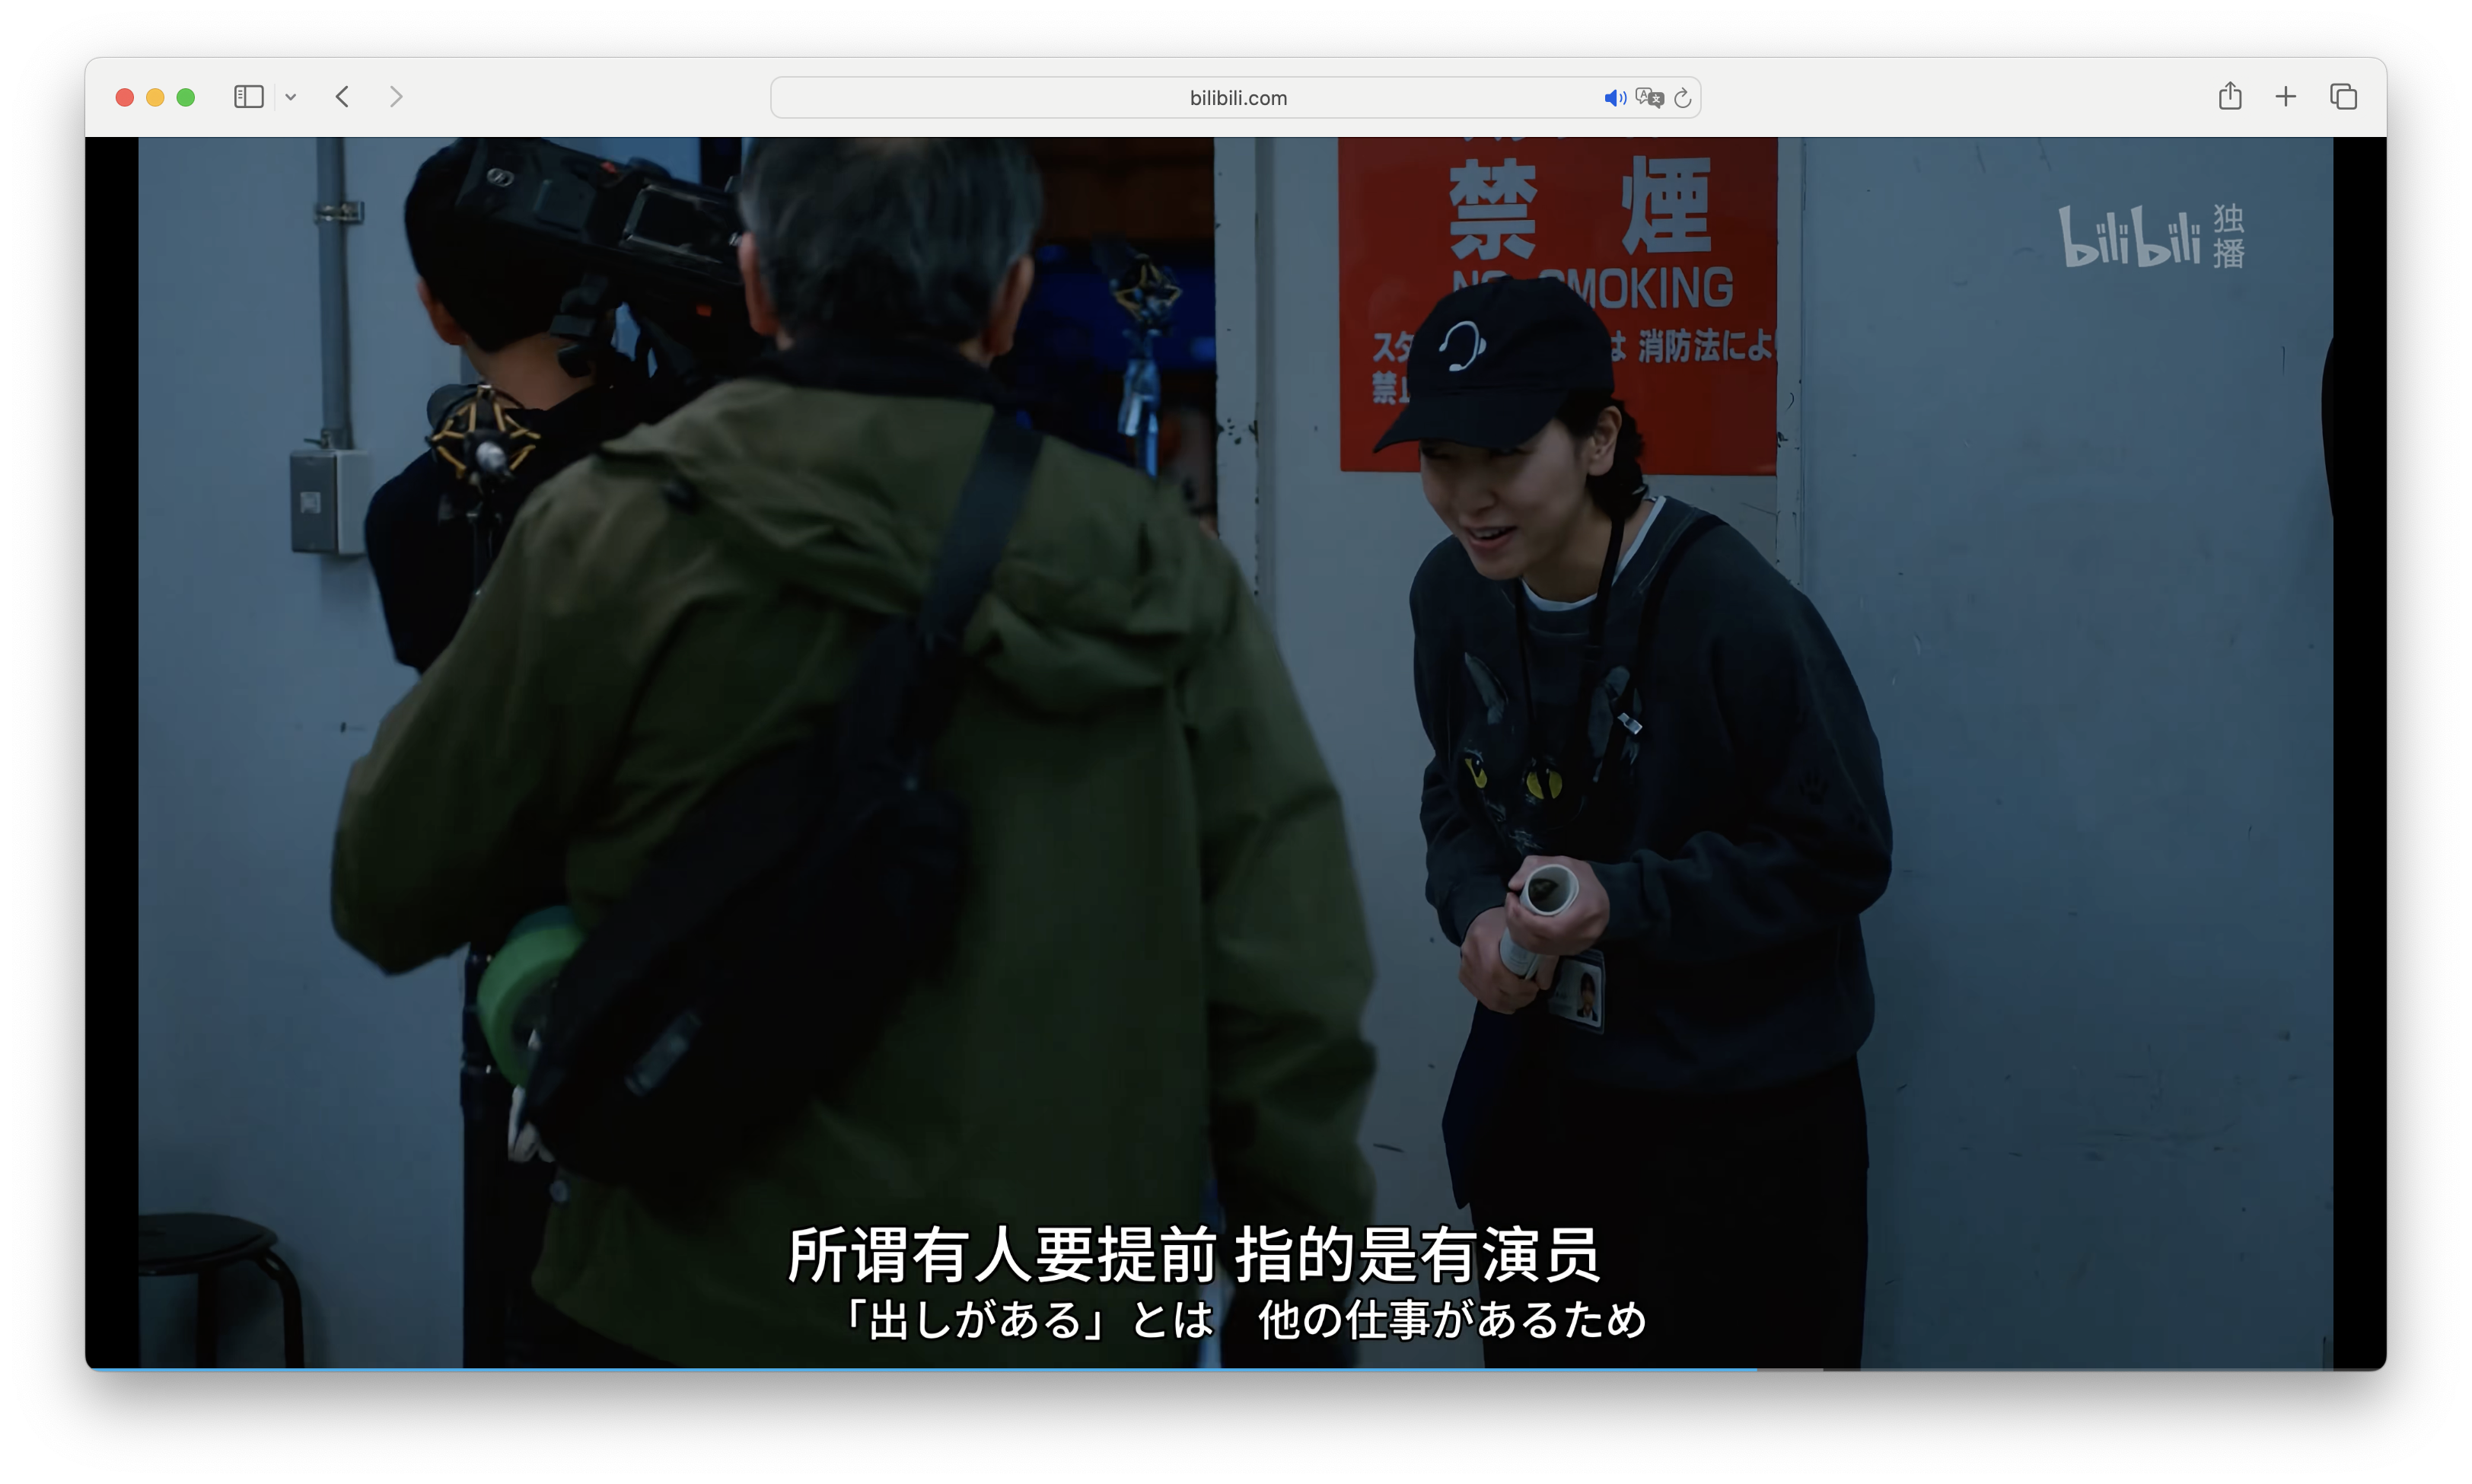Screen dimensions: 2472x1484
Task: Show the tab overview
Action: coord(2343,97)
